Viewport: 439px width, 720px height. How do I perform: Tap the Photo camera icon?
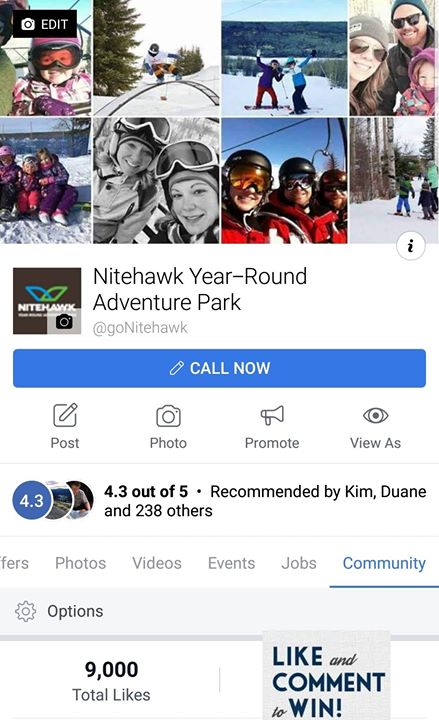168,416
